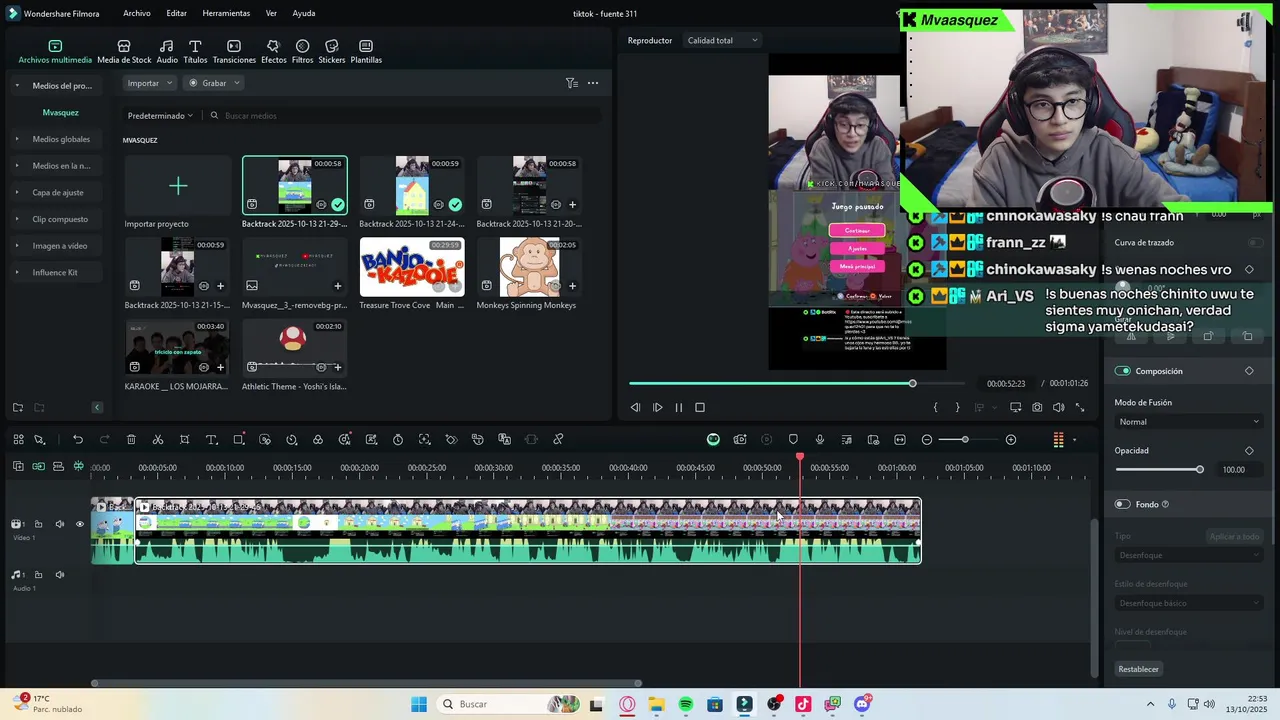Switch to the Transiciones tab

pos(234,52)
